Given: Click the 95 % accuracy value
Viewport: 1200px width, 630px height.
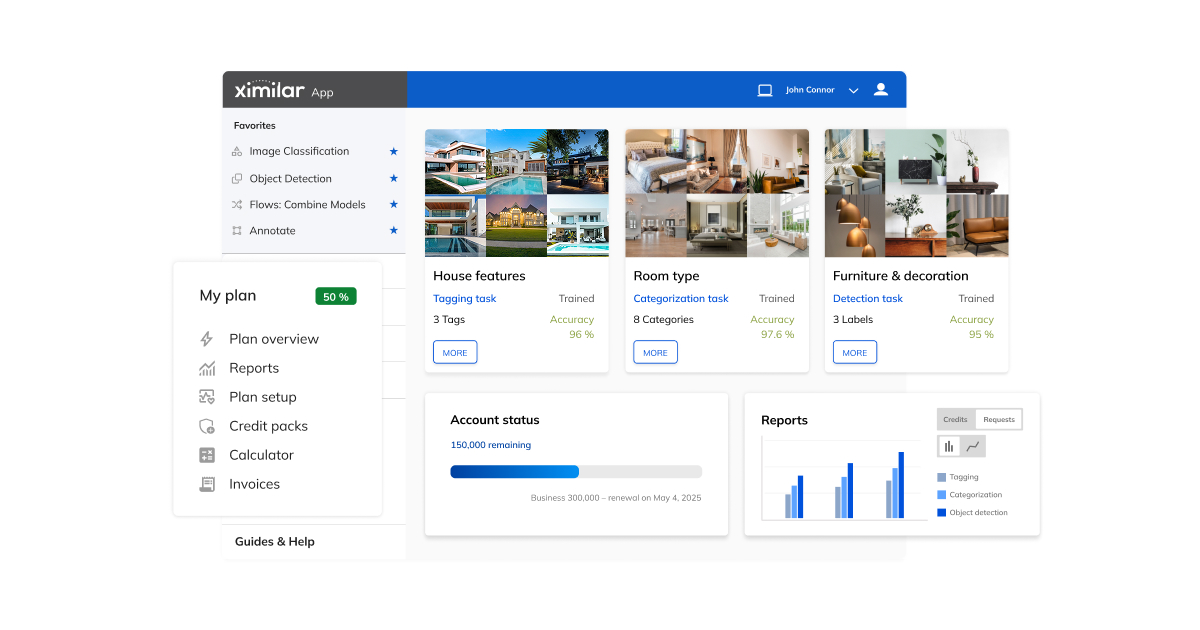Looking at the screenshot, I should 982,335.
